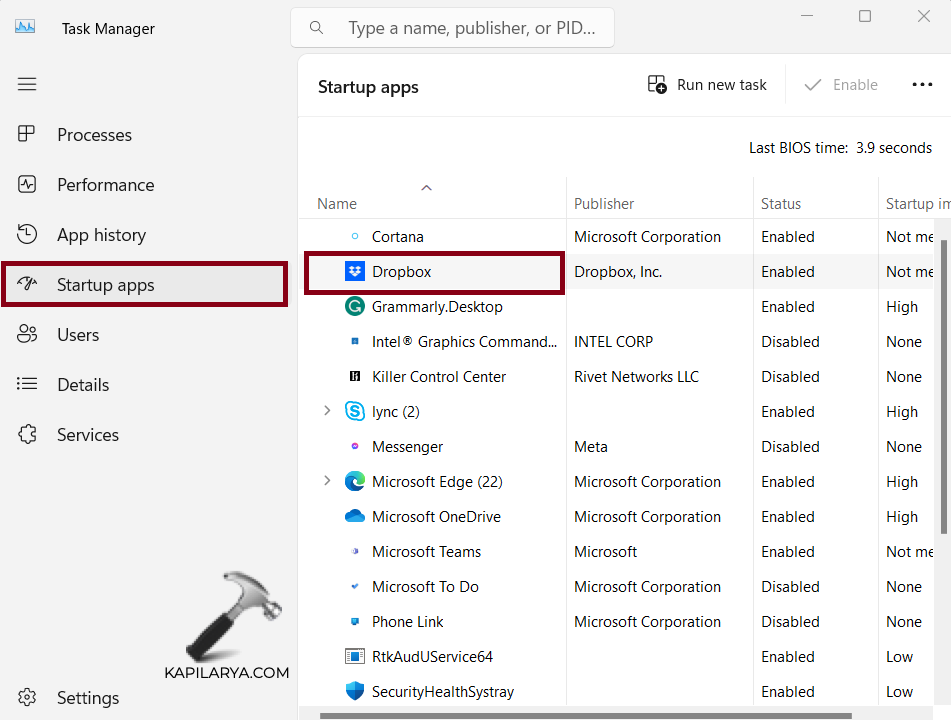Open the three-dots more options menu
This screenshot has height=720, width=951.
pyautogui.click(x=922, y=85)
